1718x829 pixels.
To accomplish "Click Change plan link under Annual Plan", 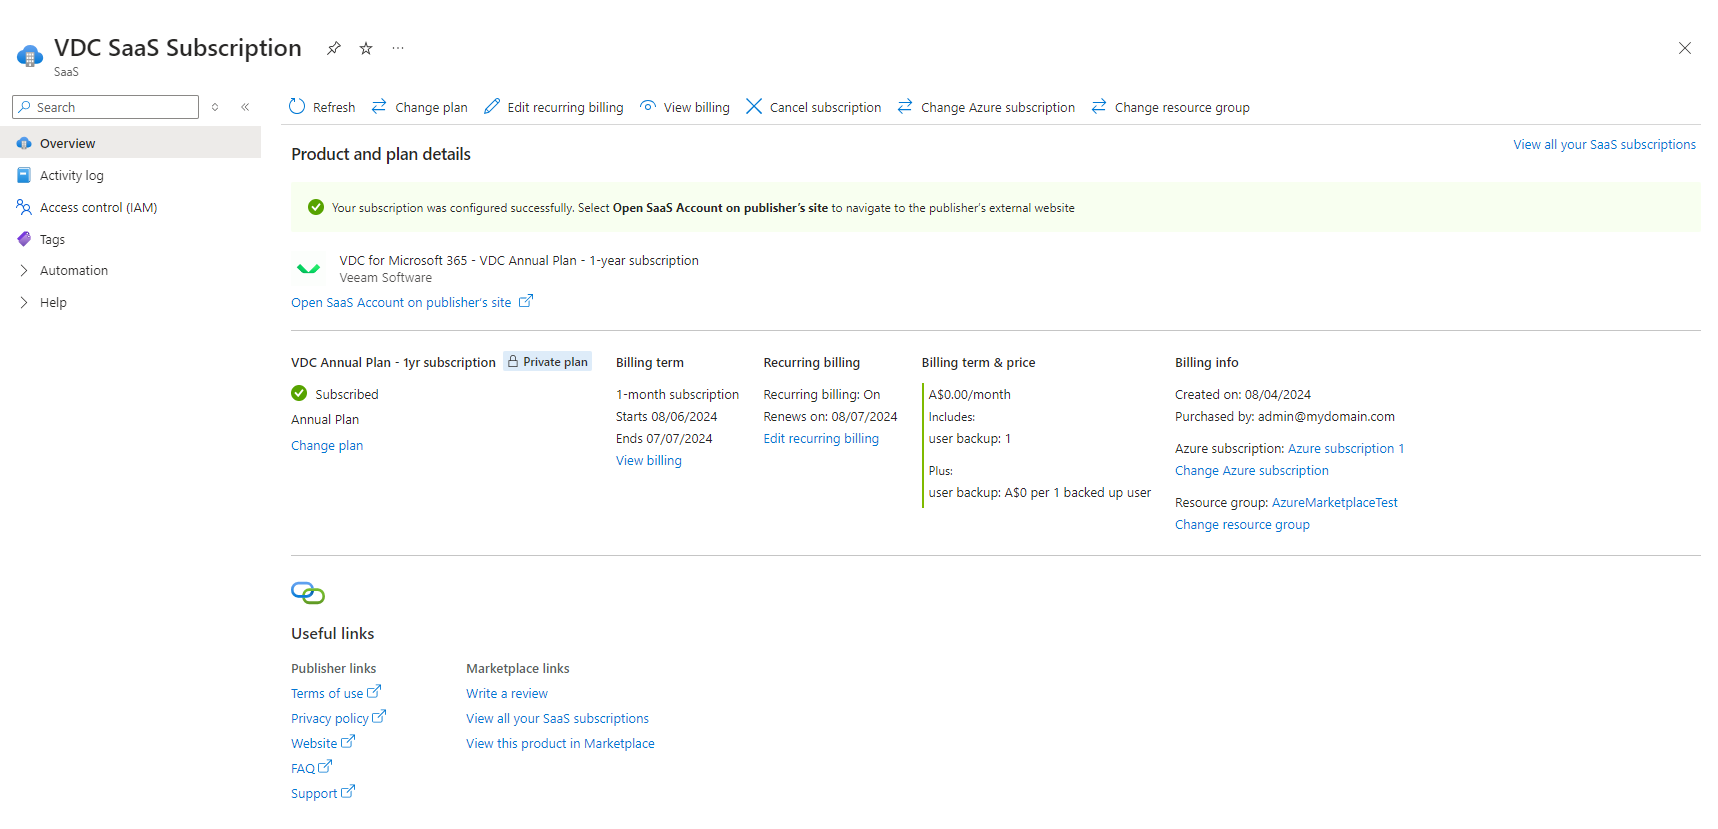I will [327, 446].
